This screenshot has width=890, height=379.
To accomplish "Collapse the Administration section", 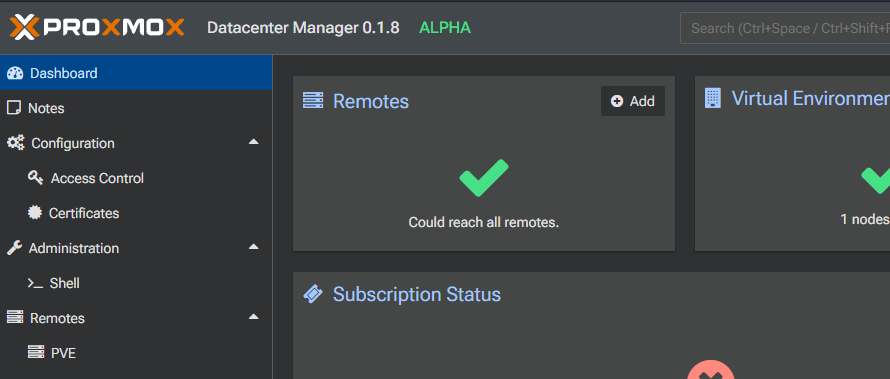I will (x=254, y=247).
